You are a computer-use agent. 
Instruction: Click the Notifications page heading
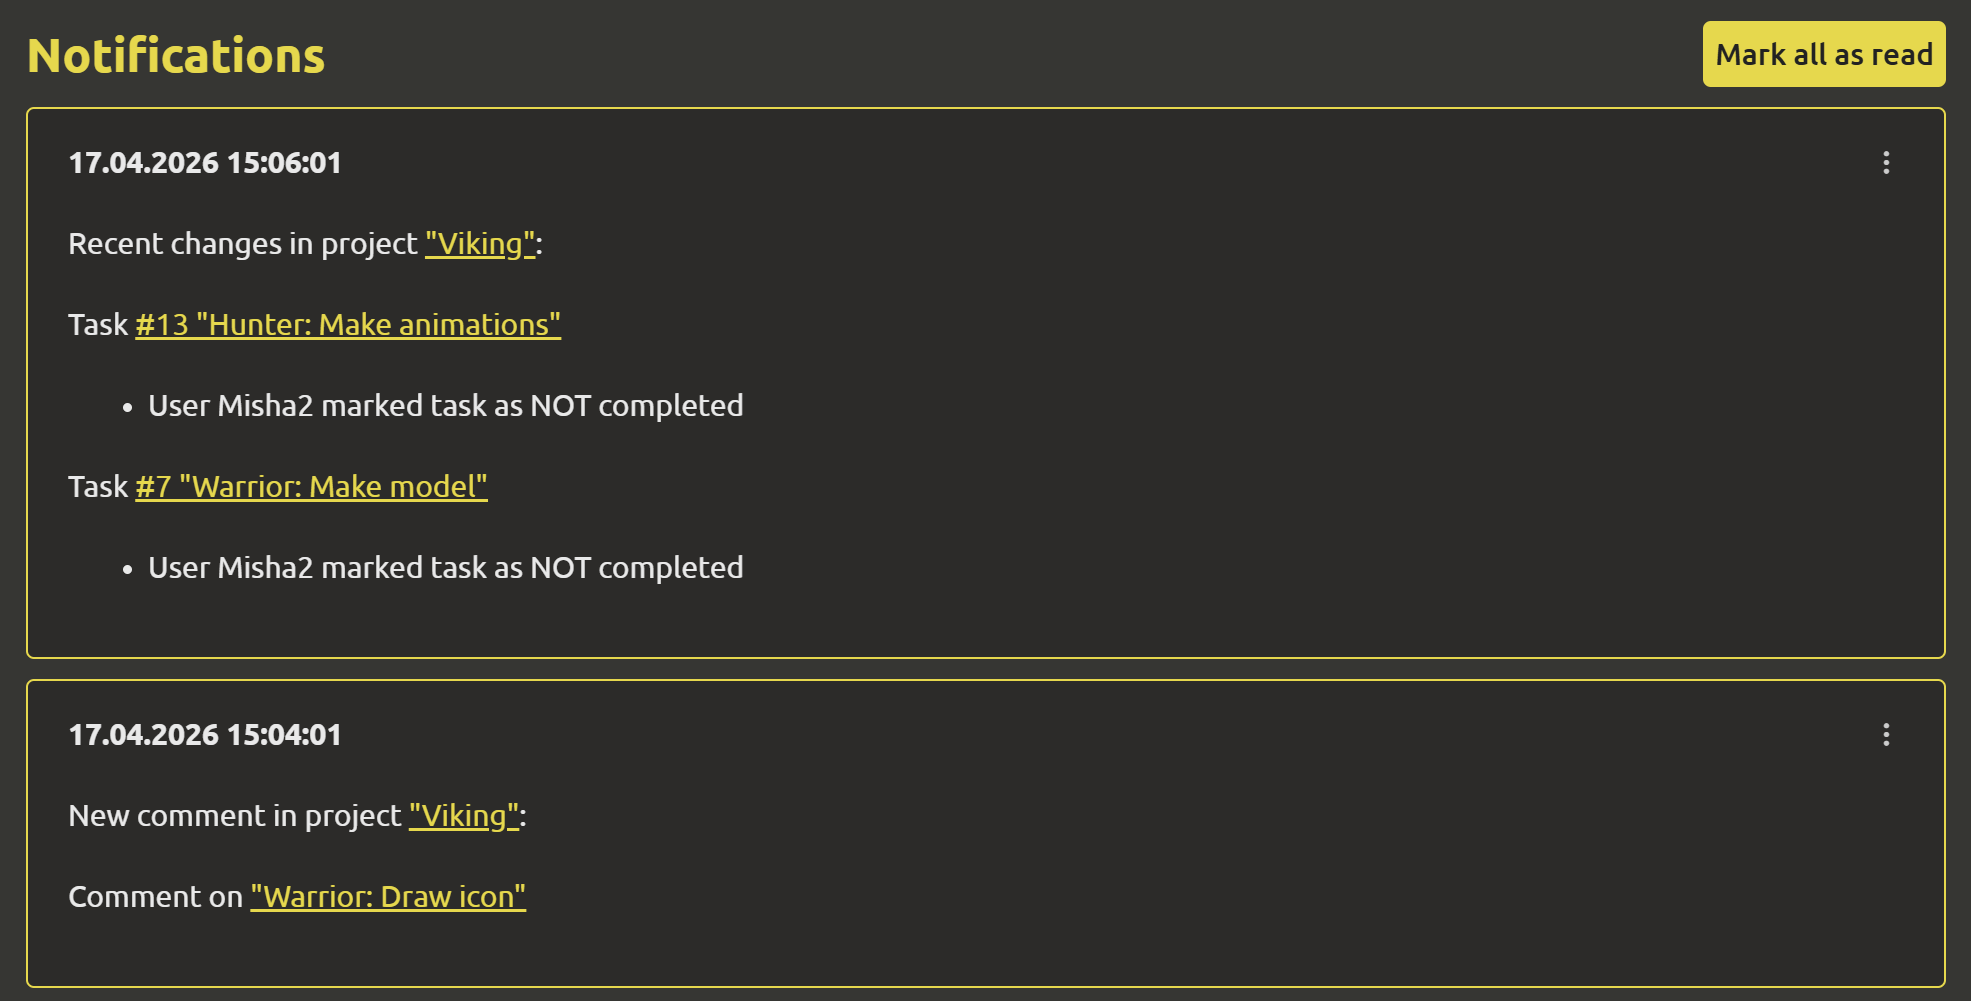click(x=176, y=56)
